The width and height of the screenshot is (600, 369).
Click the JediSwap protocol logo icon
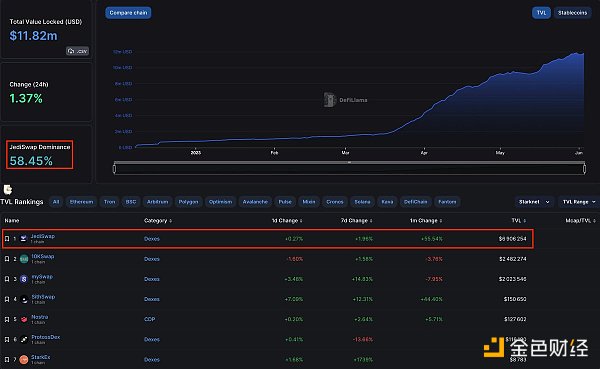(x=23, y=238)
